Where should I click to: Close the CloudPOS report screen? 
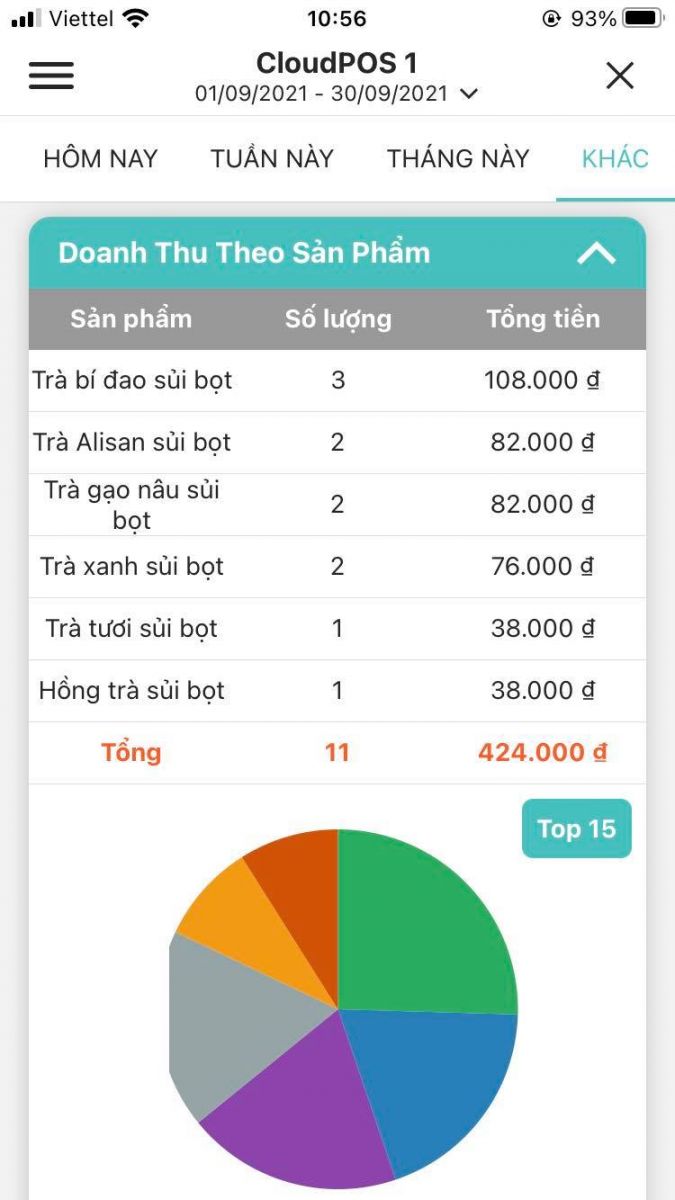[620, 76]
